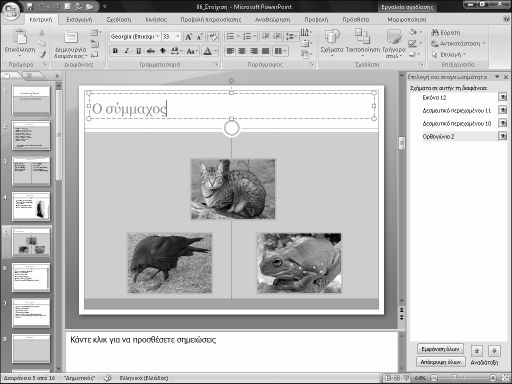Open the Κινήσεις ribbon tab

(156, 20)
